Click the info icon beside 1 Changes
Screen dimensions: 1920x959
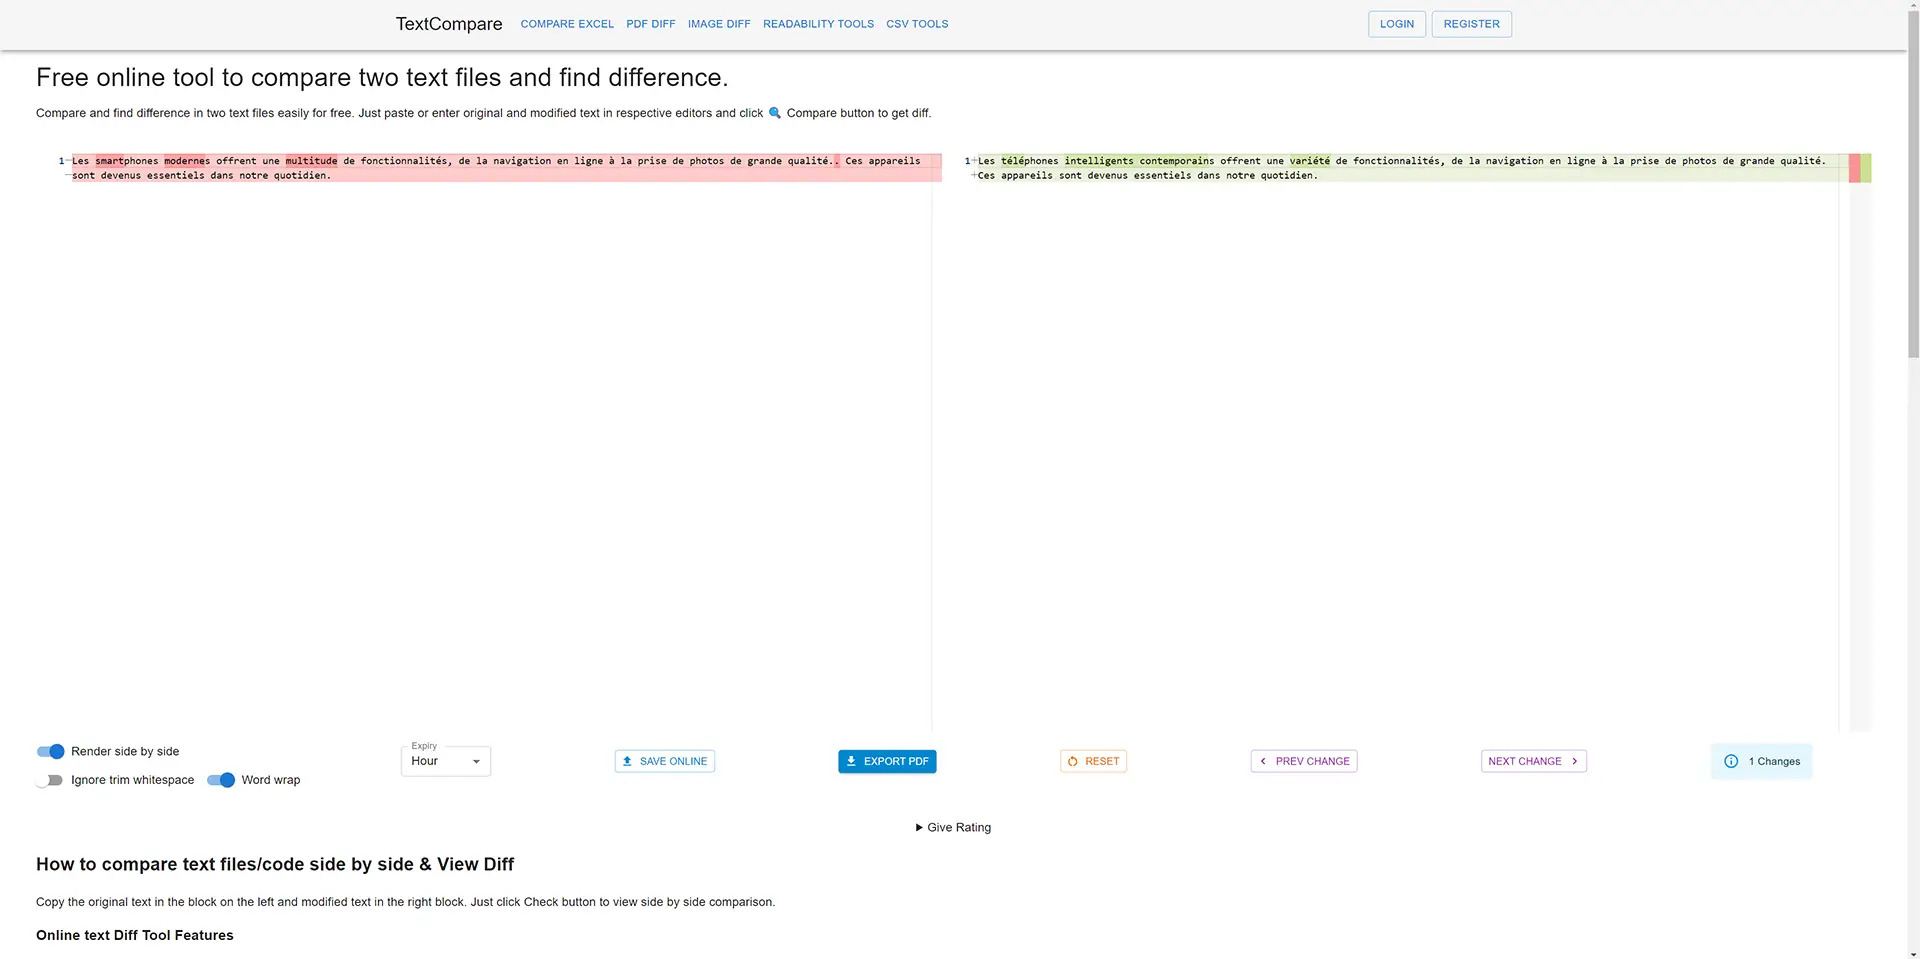click(1731, 761)
